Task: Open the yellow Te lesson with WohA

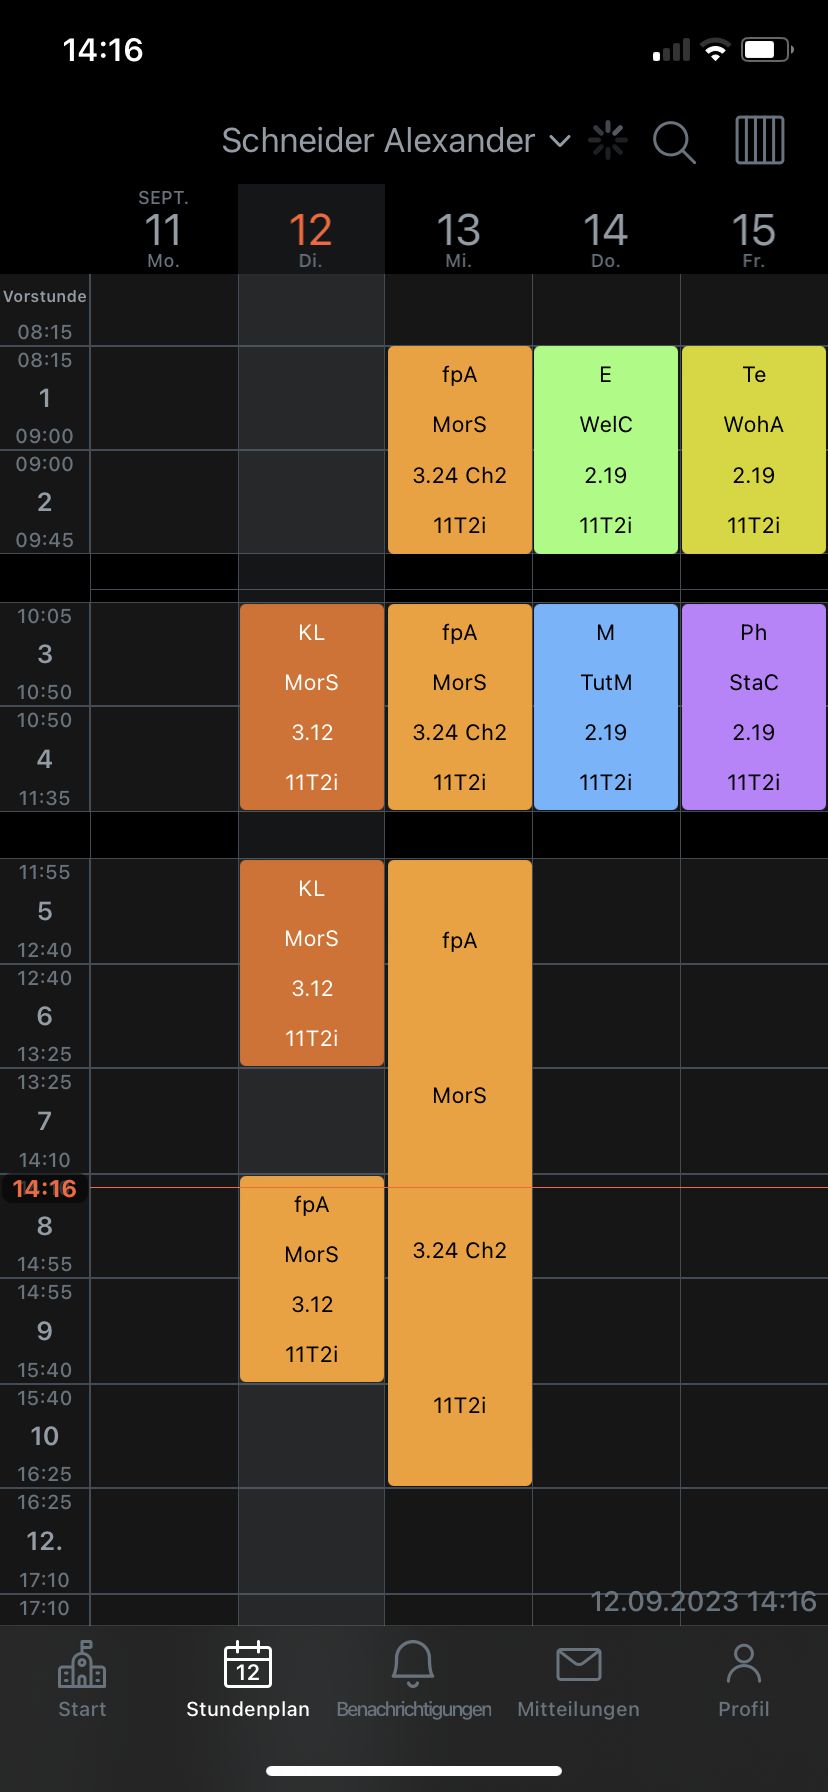Action: pyautogui.click(x=753, y=449)
